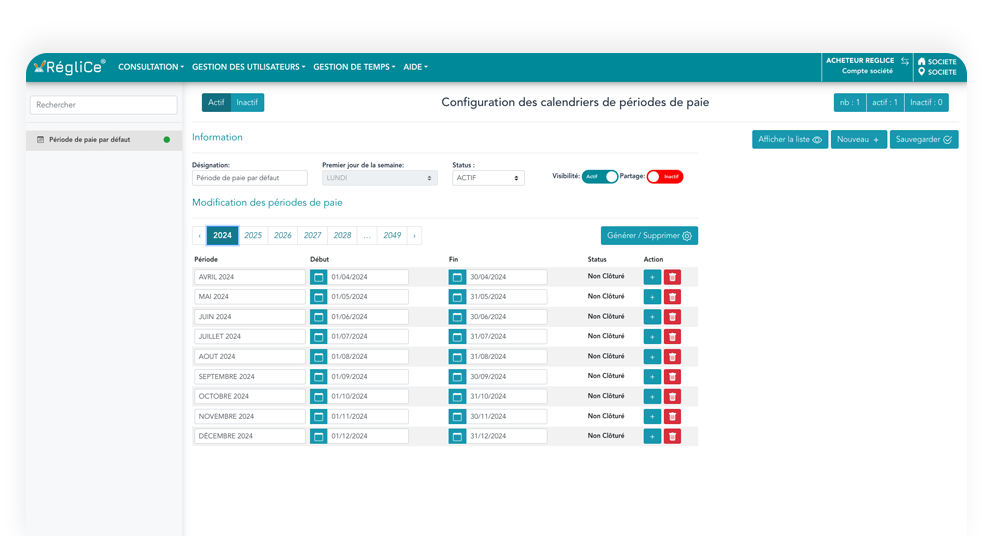Delete the AVRIL 2024 period
This screenshot has width=1000, height=536.
672,277
